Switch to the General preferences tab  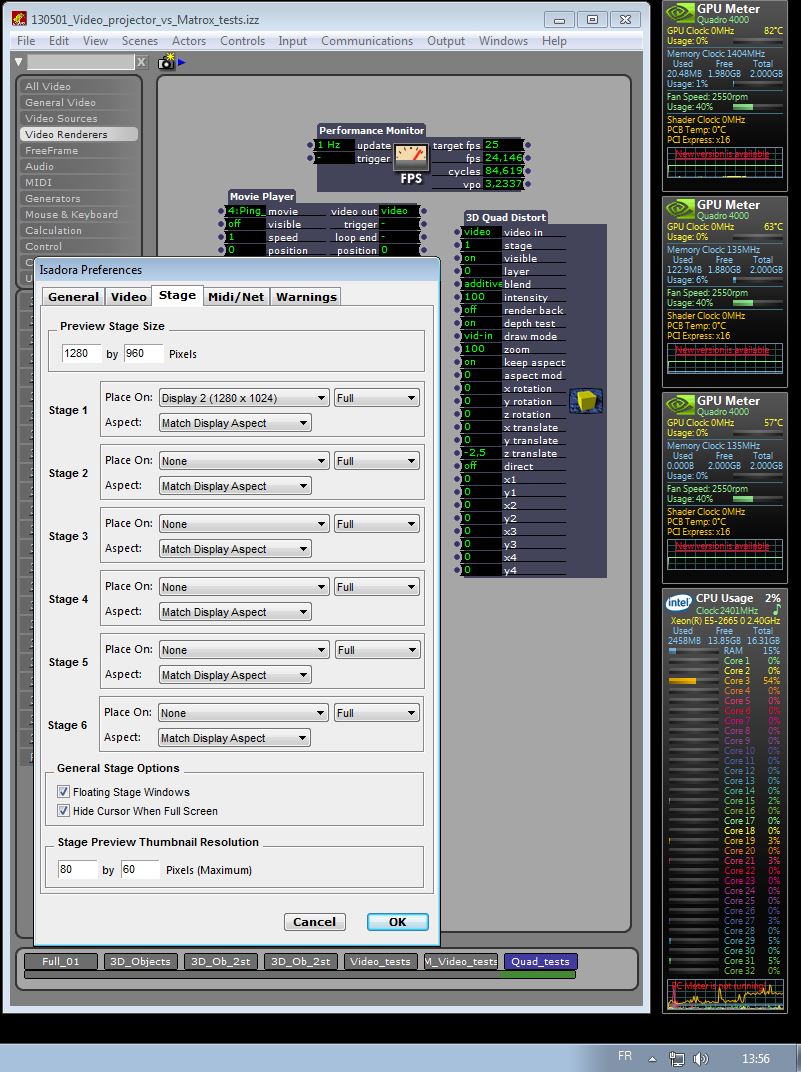[x=73, y=297]
